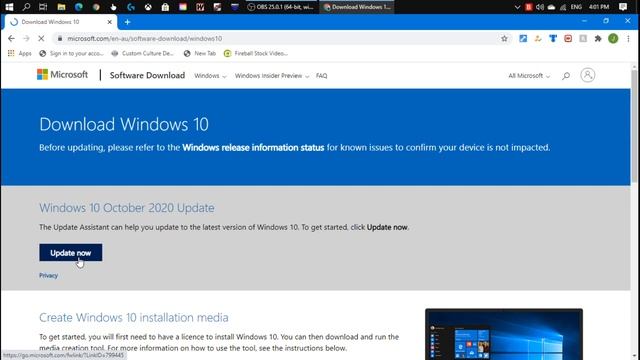Image resolution: width=640 pixels, height=360 pixels.
Task: Click the Windows Start button
Action: click(9, 7)
